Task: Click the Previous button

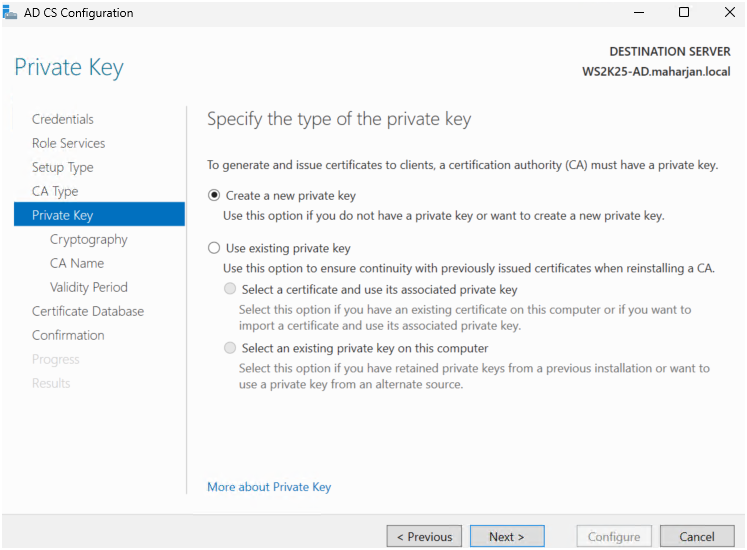Action: tap(424, 537)
